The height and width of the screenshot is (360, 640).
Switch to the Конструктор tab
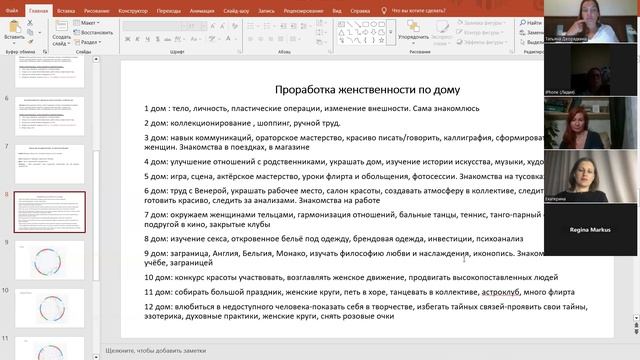(x=133, y=11)
